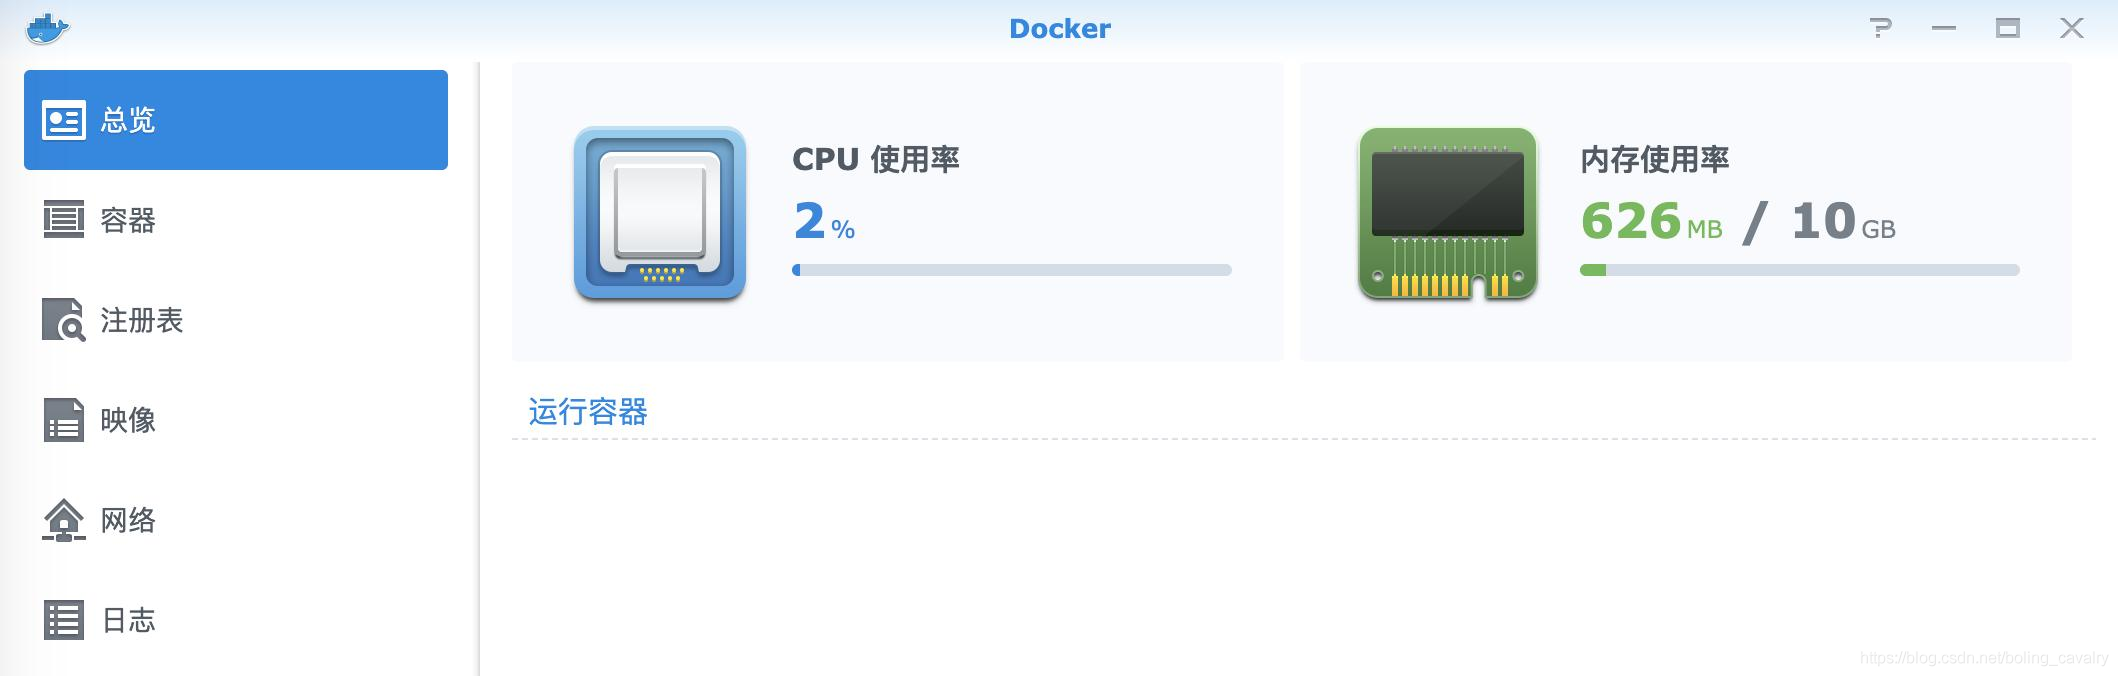Click the 日志 log list icon
The height and width of the screenshot is (676, 2118).
pyautogui.click(x=64, y=620)
